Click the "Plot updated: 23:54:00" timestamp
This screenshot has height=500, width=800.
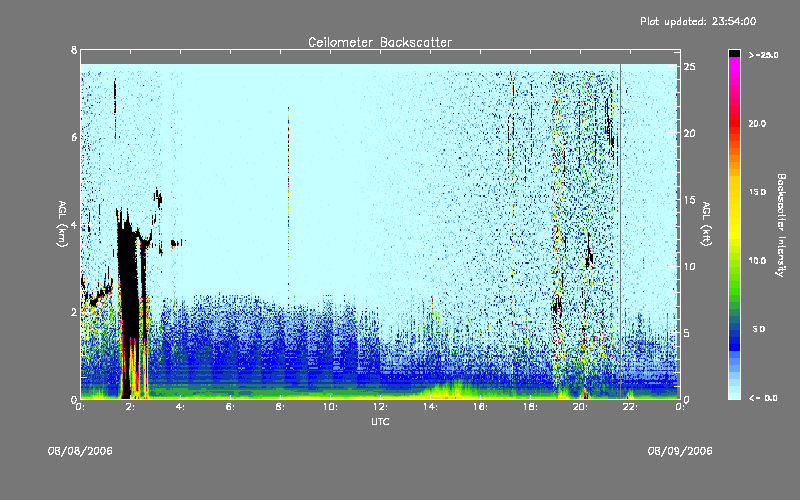[698, 21]
